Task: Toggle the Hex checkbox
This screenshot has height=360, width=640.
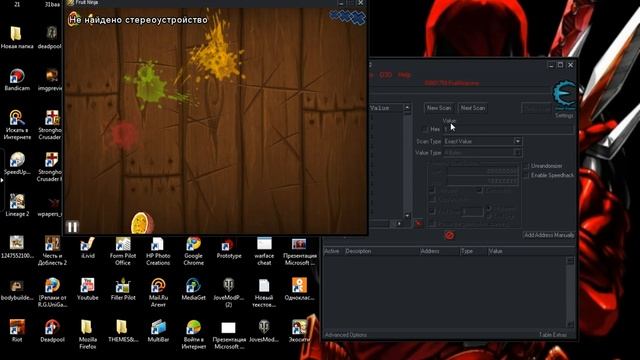Action: click(426, 129)
